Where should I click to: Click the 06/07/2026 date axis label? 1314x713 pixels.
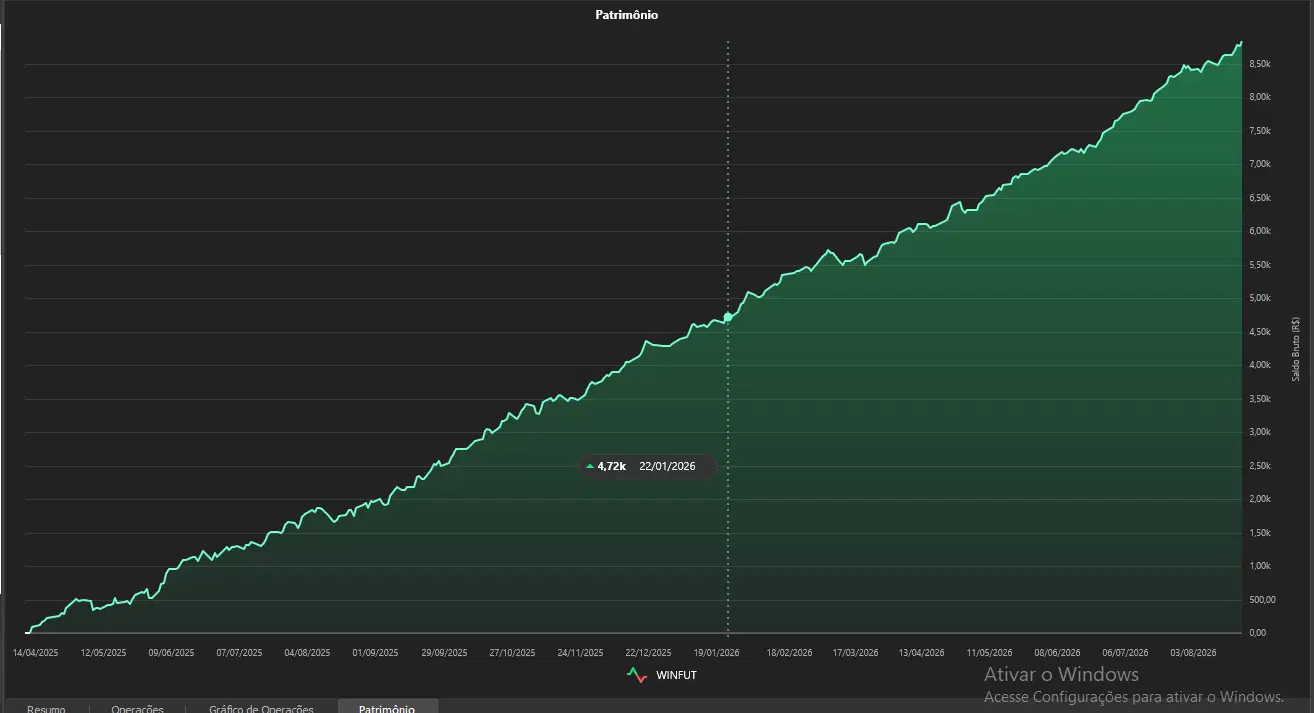pyautogui.click(x=1125, y=652)
